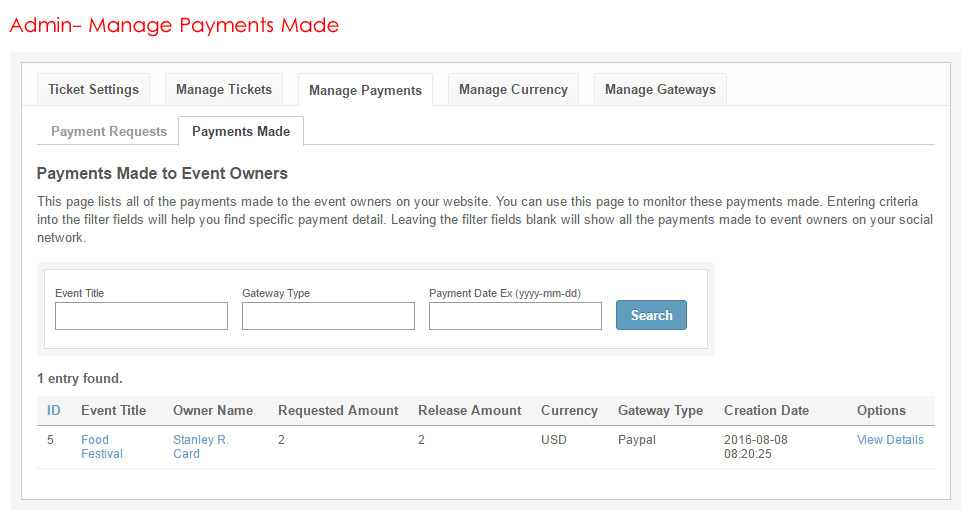Switch to the Payment Requests sub-tab
This screenshot has width=971, height=522.
(x=109, y=131)
